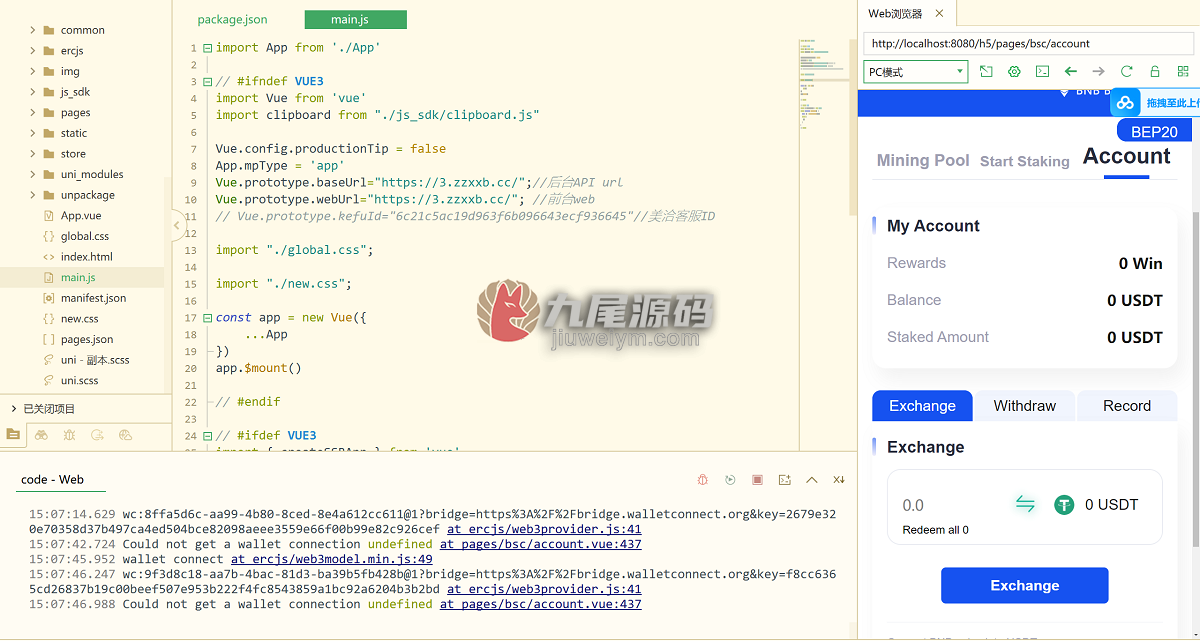
Task: Click the swap arrows exchange icon
Action: (x=1025, y=504)
